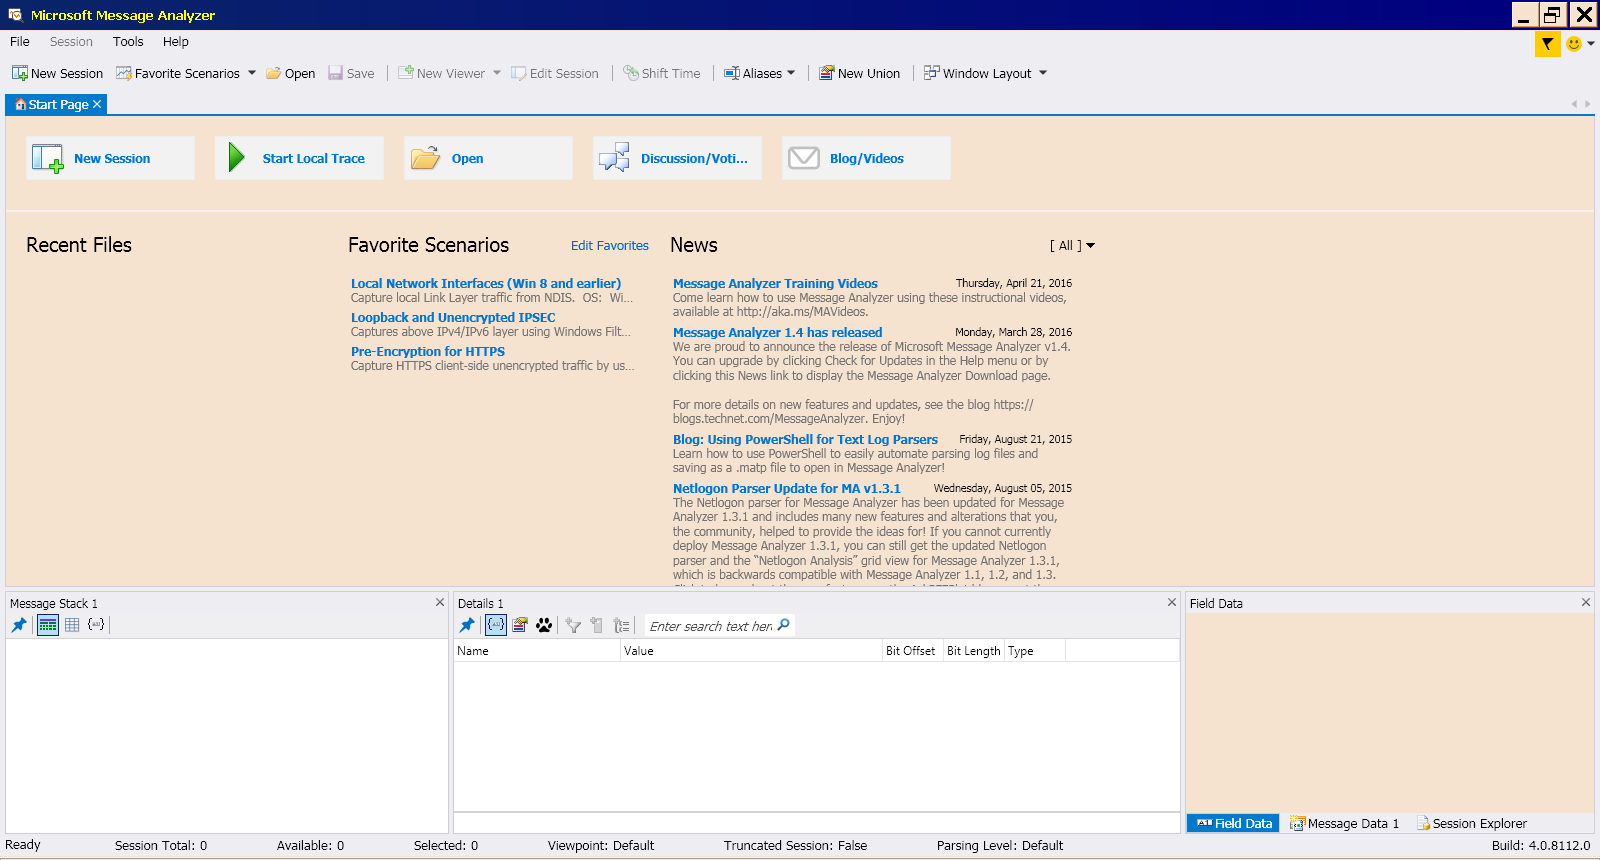Expand the New Viewer dropdown arrow
Image resolution: width=1600 pixels, height=860 pixels.
[497, 73]
